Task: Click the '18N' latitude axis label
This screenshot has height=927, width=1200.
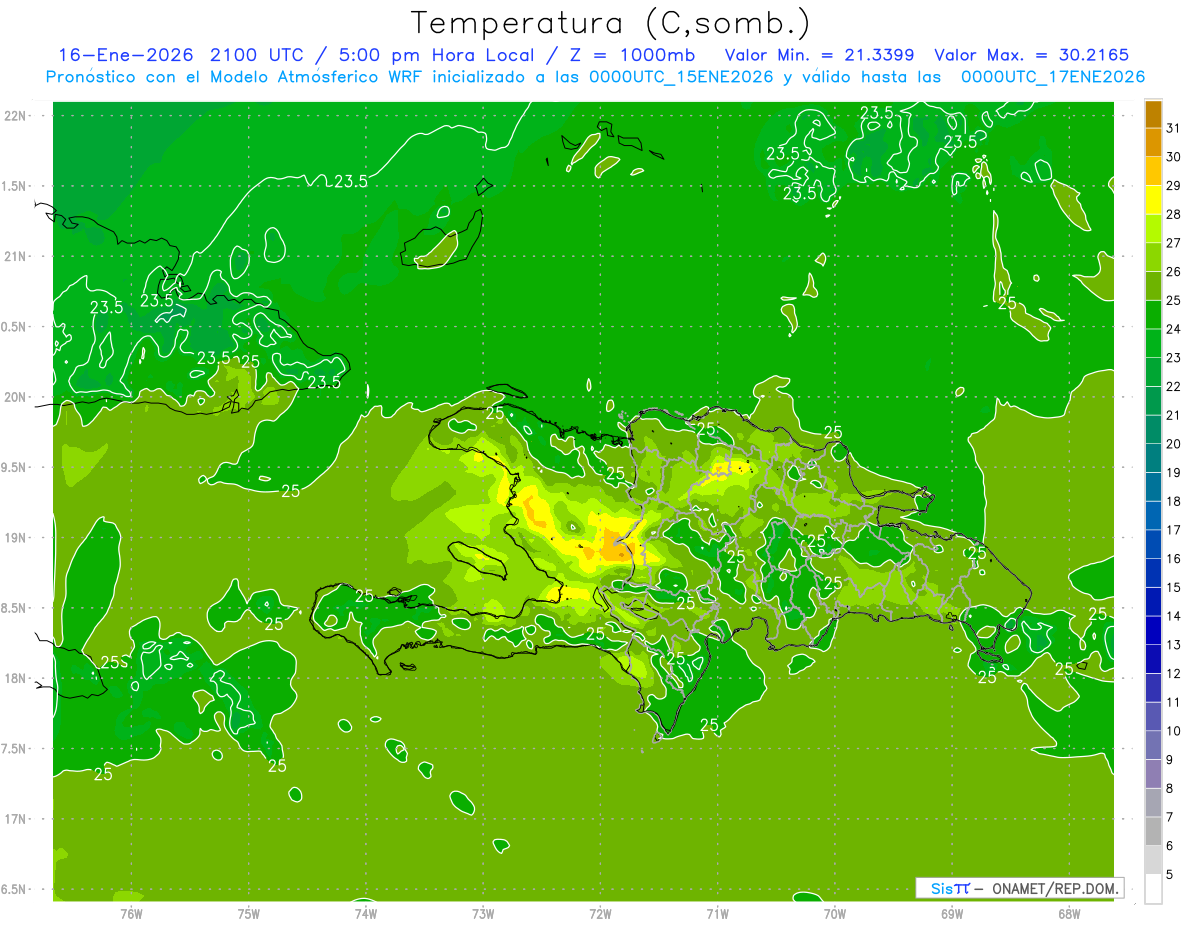Action: click(x=16, y=678)
